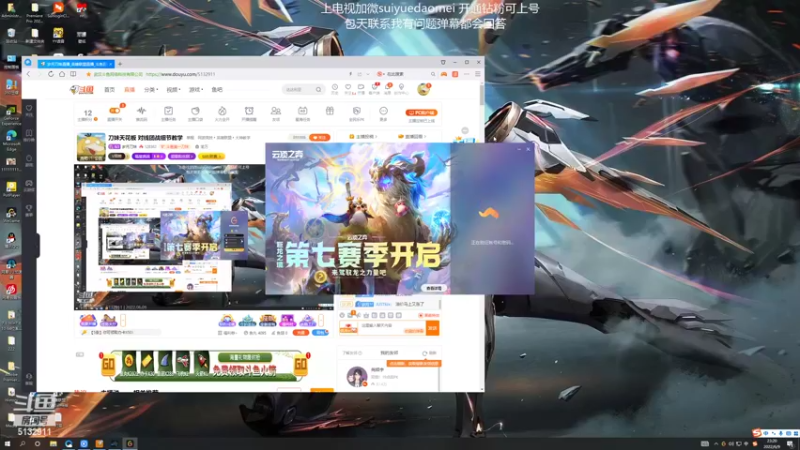Image resolution: width=800 pixels, height=450 pixels.
Task: Open the checklist task icon in the streamer toolbar
Action: coord(168,111)
